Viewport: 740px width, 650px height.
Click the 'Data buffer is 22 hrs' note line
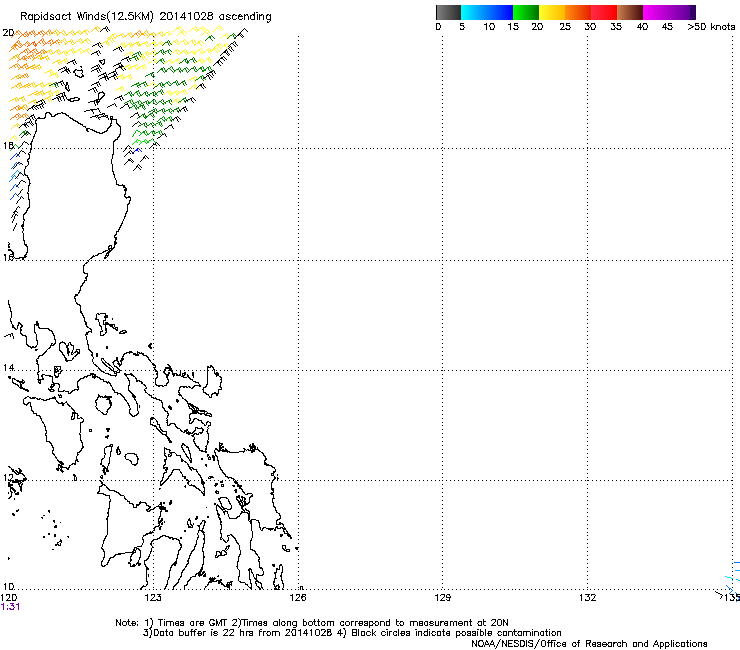click(x=352, y=633)
